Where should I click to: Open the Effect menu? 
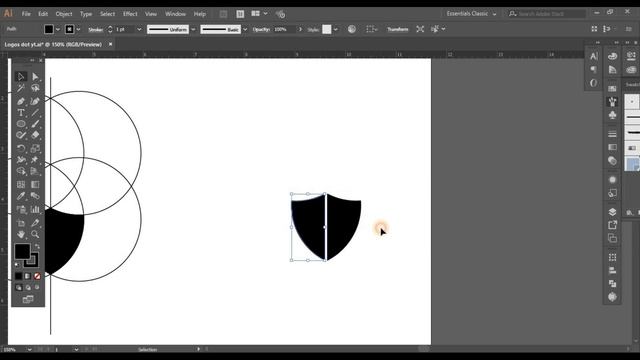(x=130, y=14)
